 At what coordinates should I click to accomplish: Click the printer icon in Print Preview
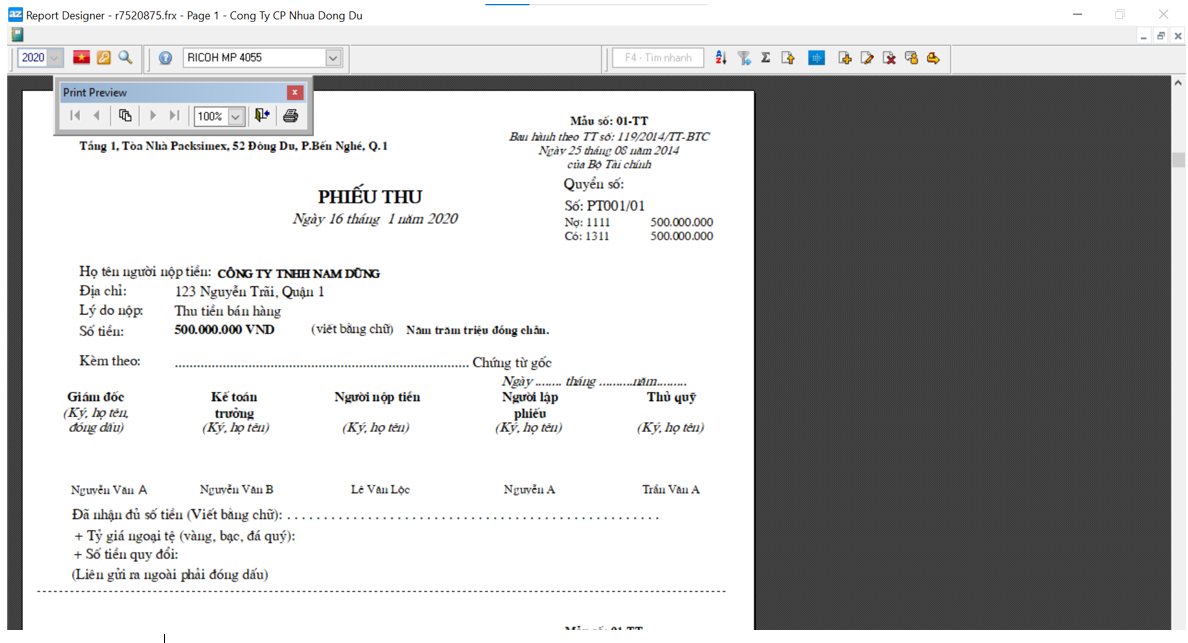point(290,116)
